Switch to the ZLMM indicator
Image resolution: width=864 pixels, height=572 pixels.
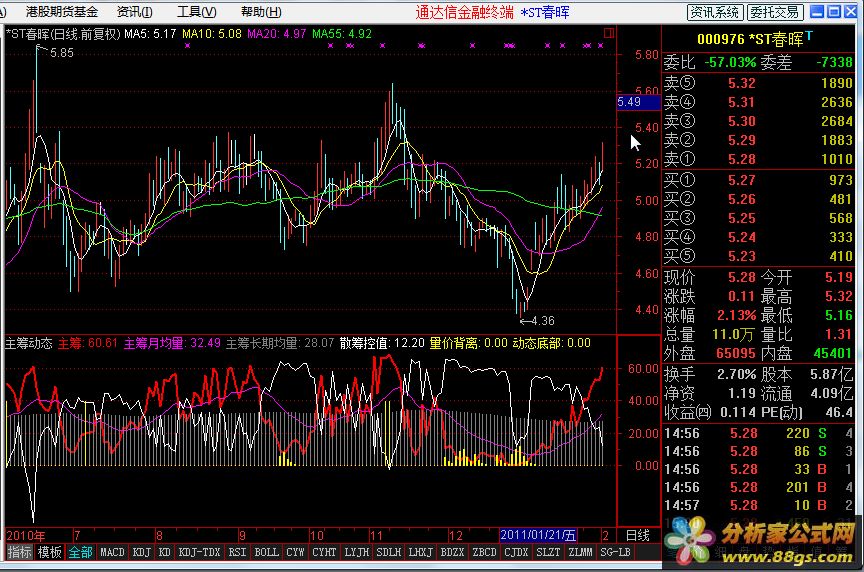[580, 552]
